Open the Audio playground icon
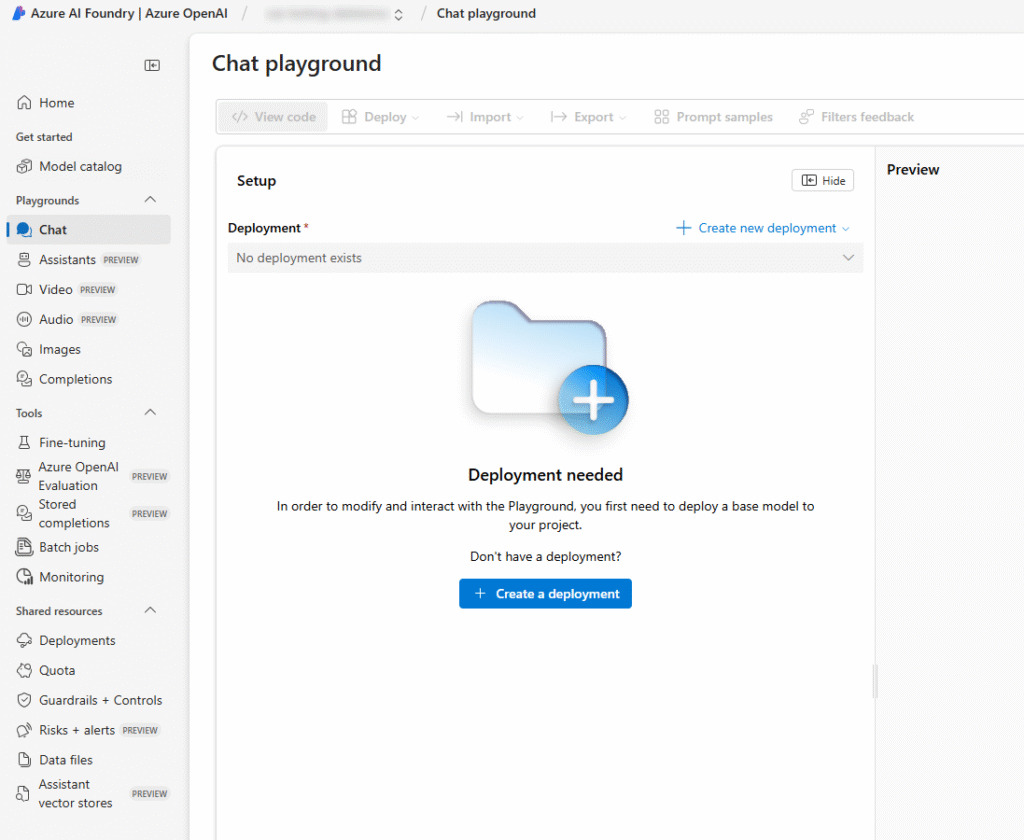This screenshot has width=1024, height=840. [25, 320]
